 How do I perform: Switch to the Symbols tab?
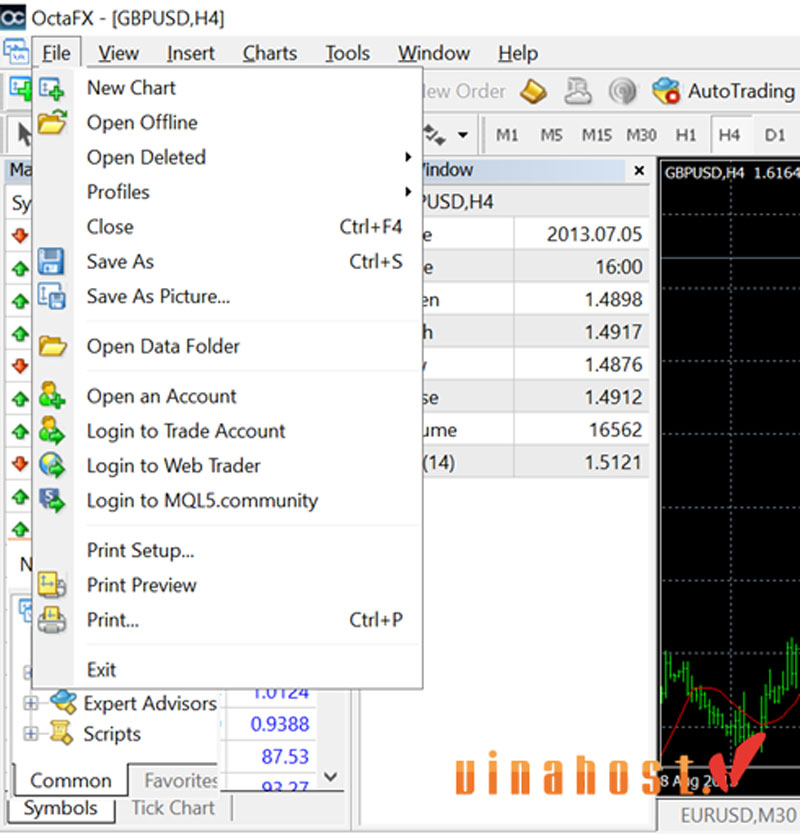tap(61, 808)
